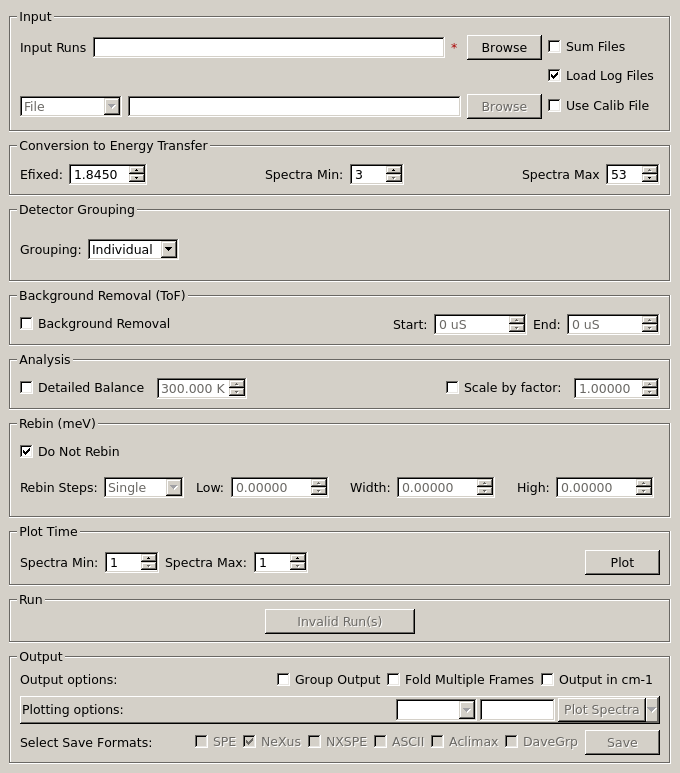The width and height of the screenshot is (680, 773).
Task: Decrease Plot Time Spectra Max value
Action: (298, 567)
